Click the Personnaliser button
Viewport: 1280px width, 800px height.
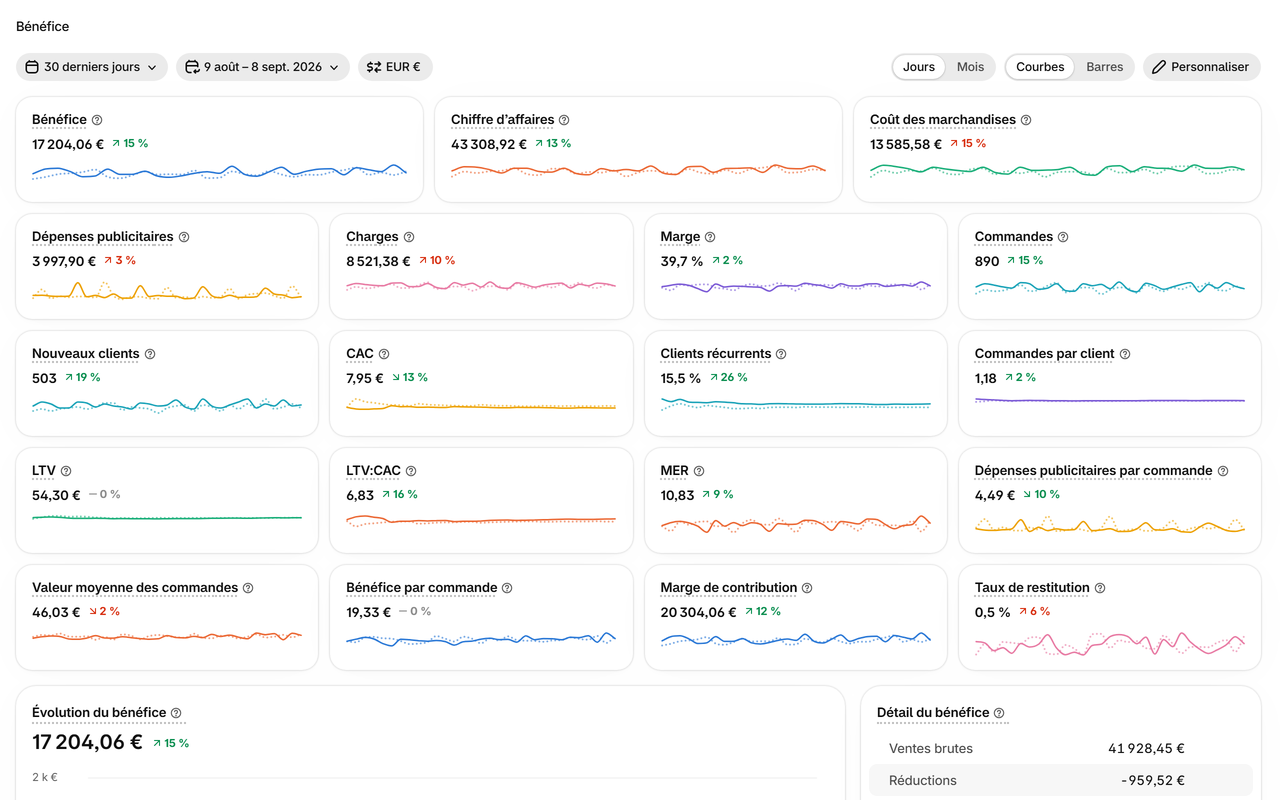(1201, 67)
